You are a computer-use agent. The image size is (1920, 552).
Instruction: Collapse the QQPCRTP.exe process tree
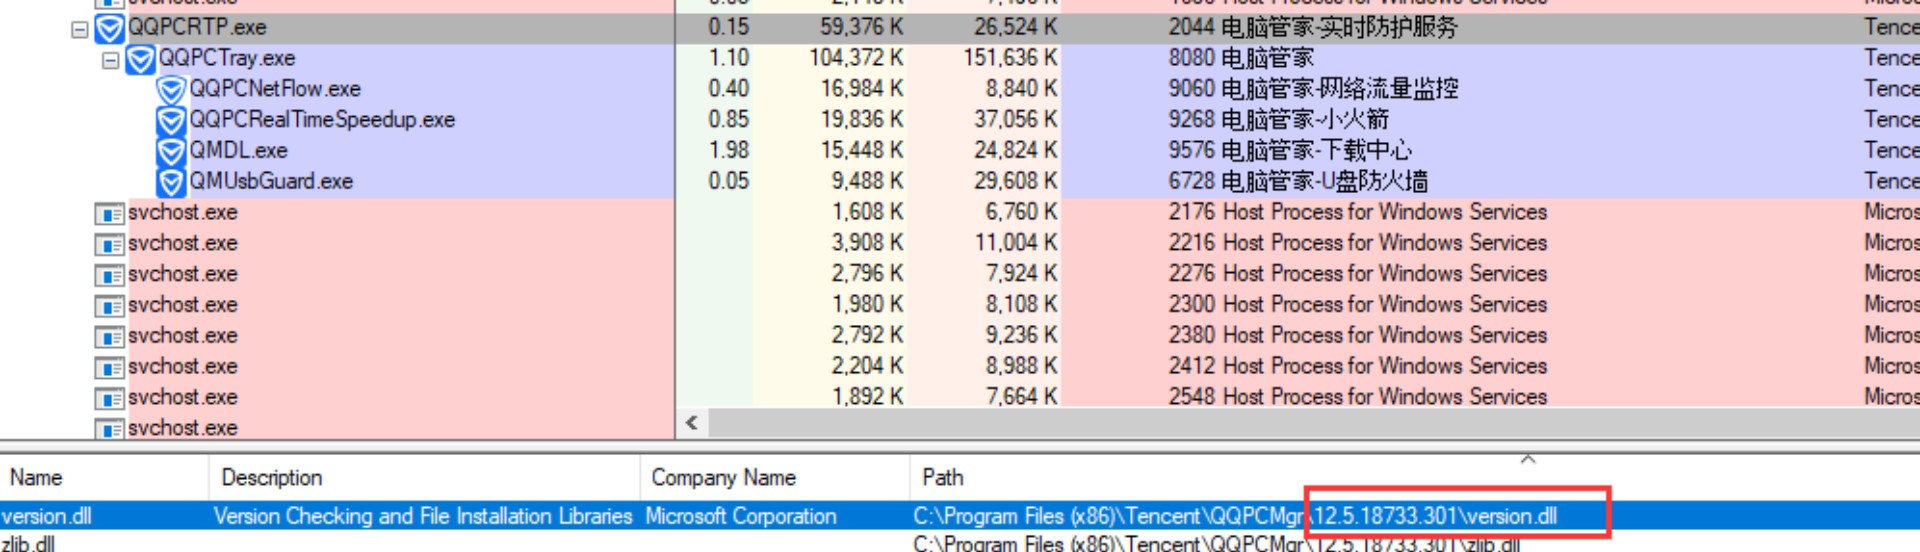79,30
